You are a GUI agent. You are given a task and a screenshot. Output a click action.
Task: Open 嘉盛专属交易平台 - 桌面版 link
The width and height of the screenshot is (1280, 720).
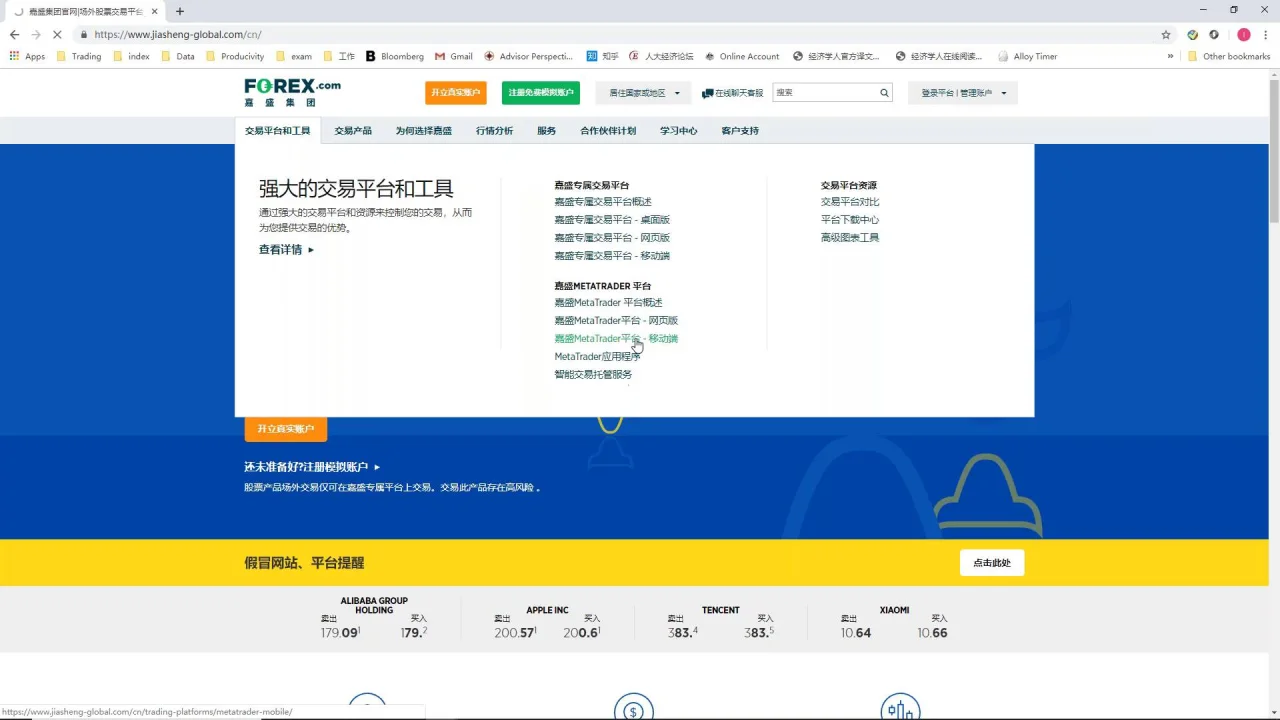pos(612,220)
